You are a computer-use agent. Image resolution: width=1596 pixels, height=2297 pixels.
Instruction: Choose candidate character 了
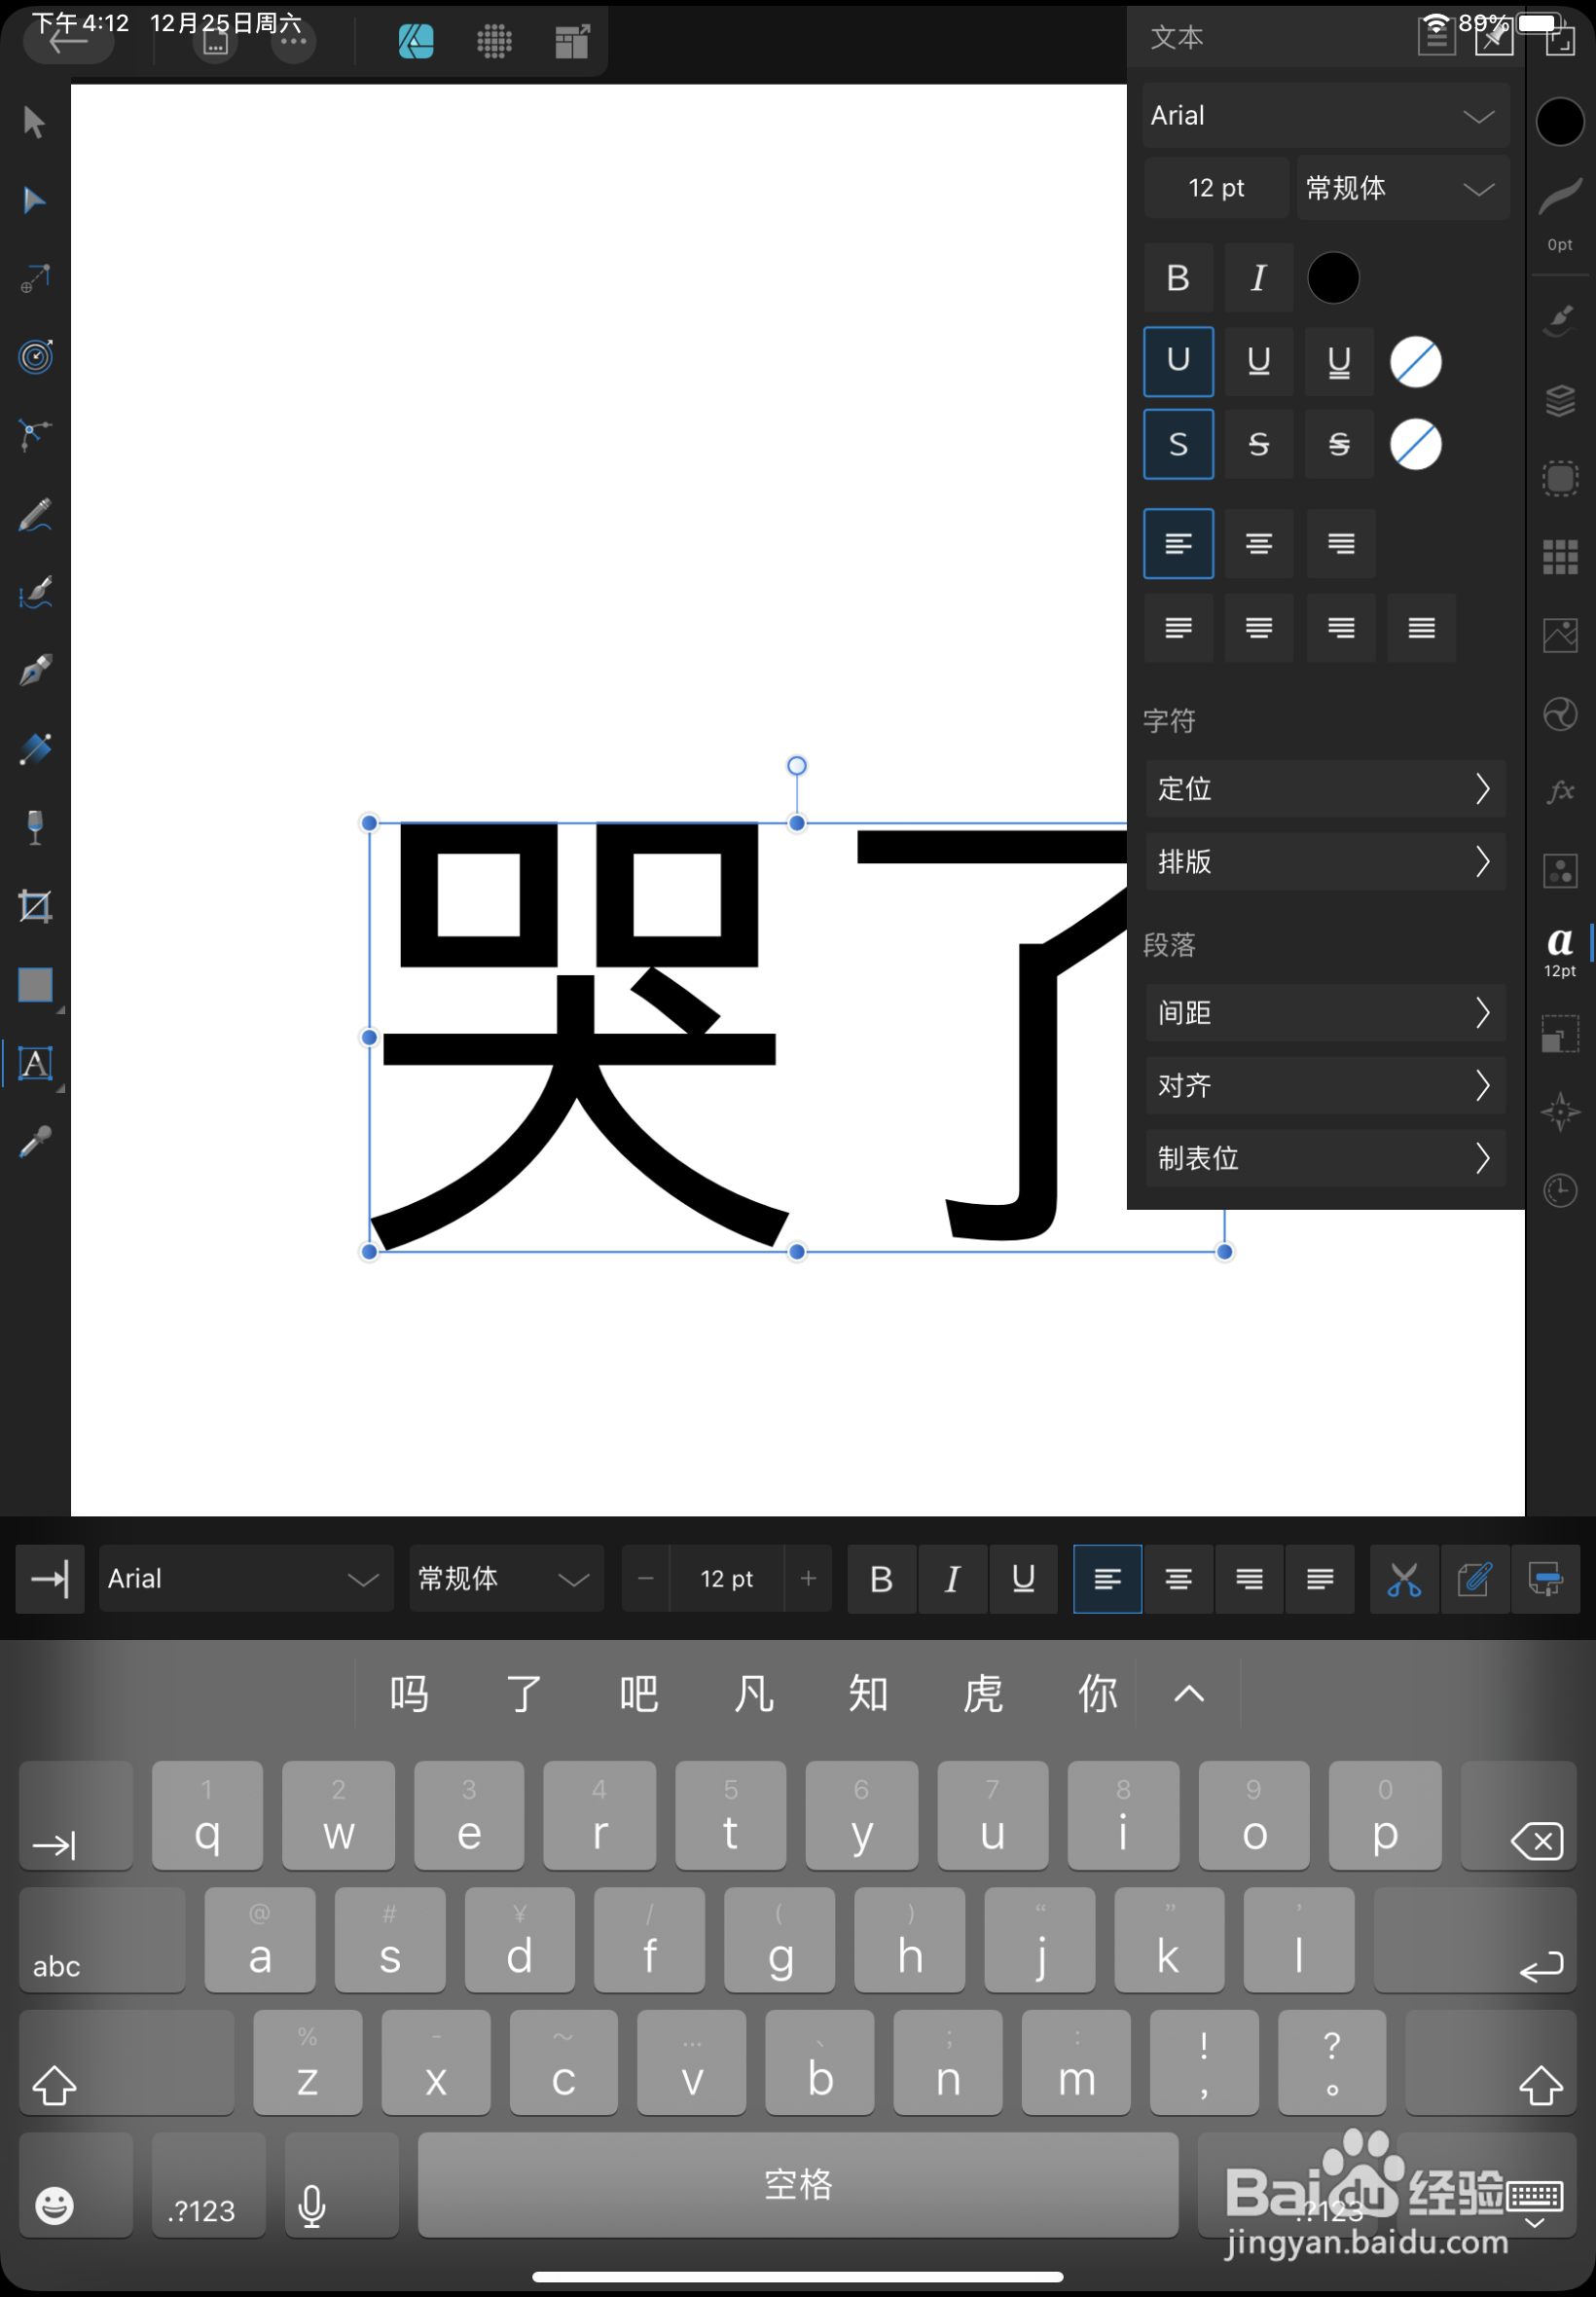coord(524,1694)
